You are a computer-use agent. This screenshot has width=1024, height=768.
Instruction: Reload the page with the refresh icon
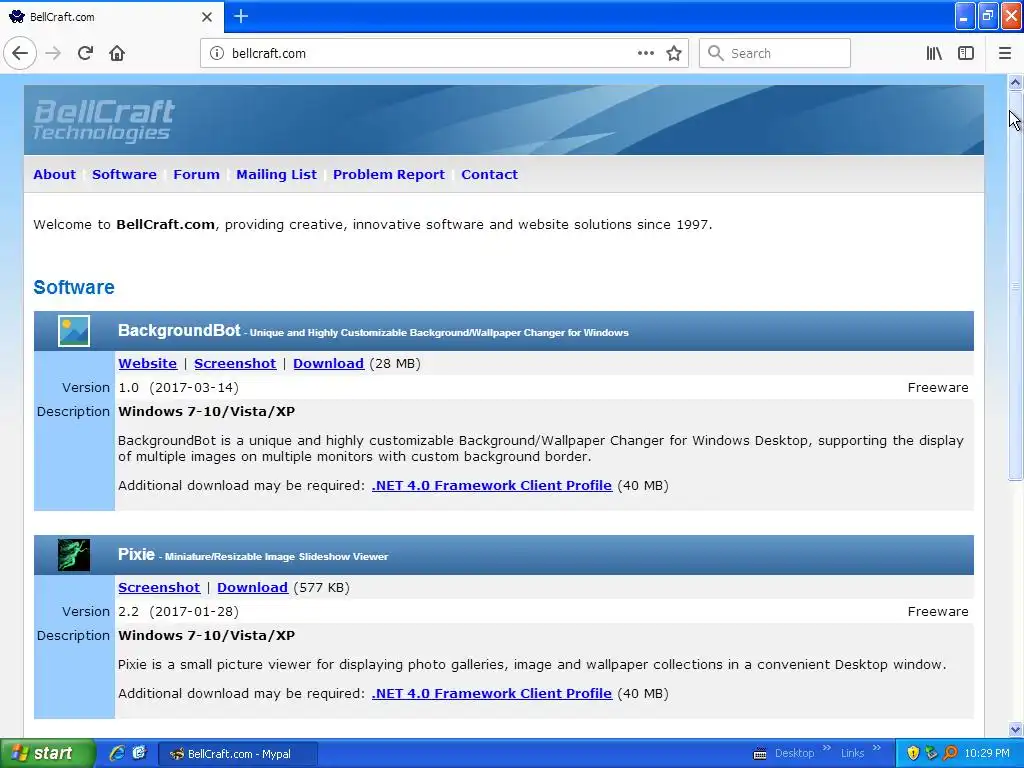(x=85, y=53)
